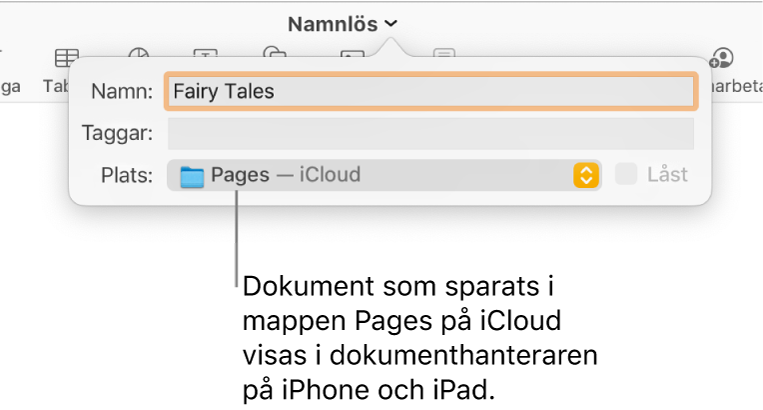Screen dimensions: 763x410
Task: Click the Comment toolbar icon
Action: pos(445,55)
